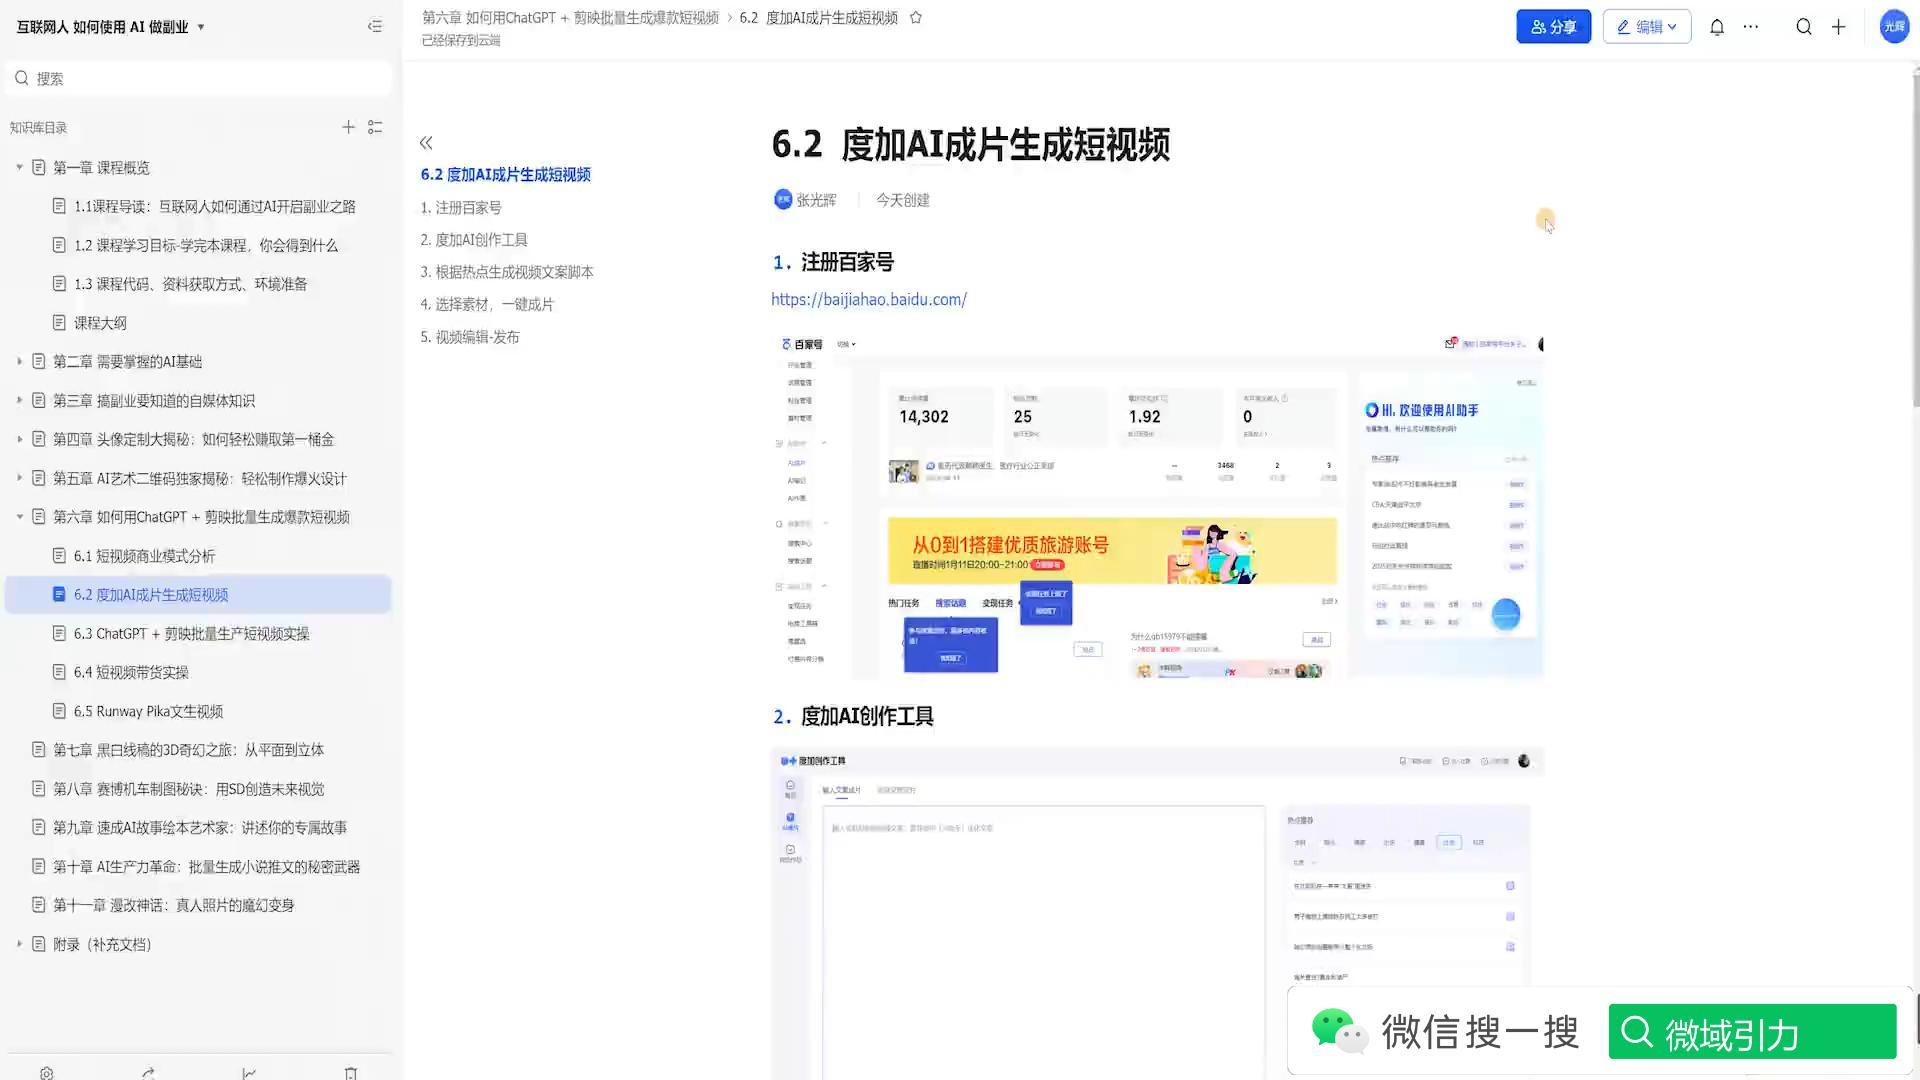This screenshot has height=1080, width=1920.
Task: Click the top-right search magnifier icon
Action: click(x=1804, y=27)
